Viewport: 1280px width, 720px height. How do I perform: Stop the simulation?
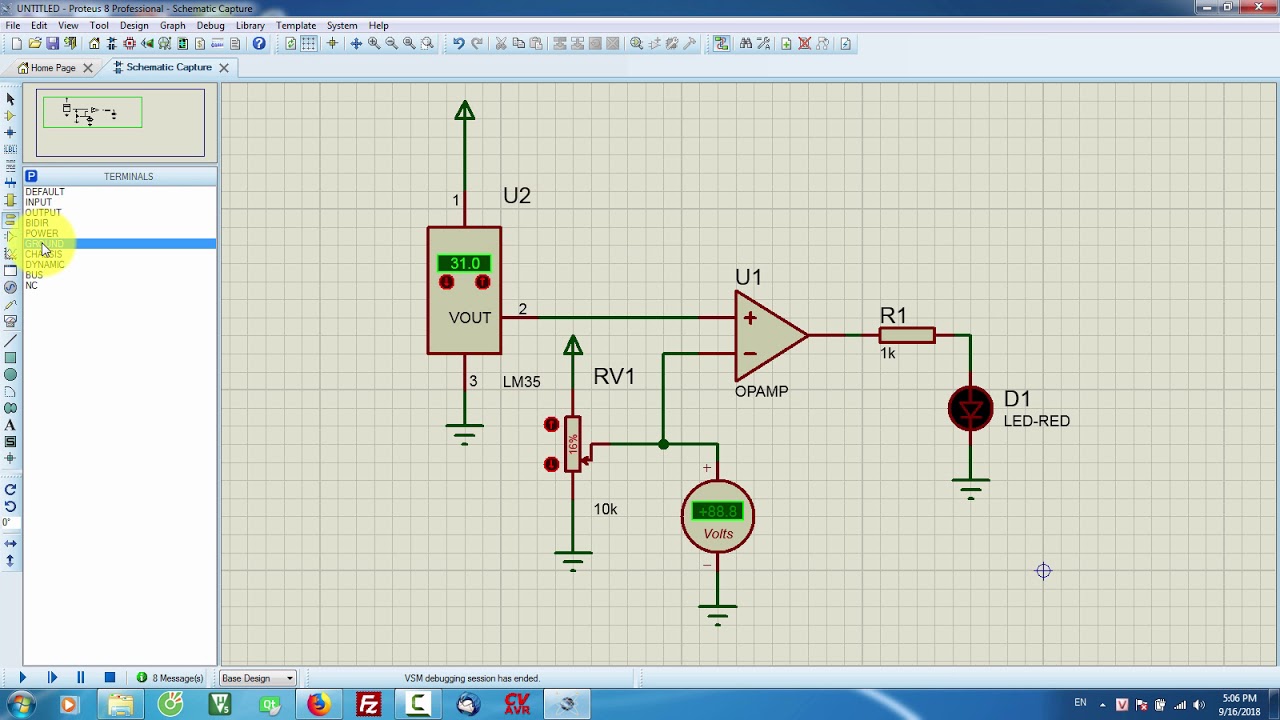point(110,678)
